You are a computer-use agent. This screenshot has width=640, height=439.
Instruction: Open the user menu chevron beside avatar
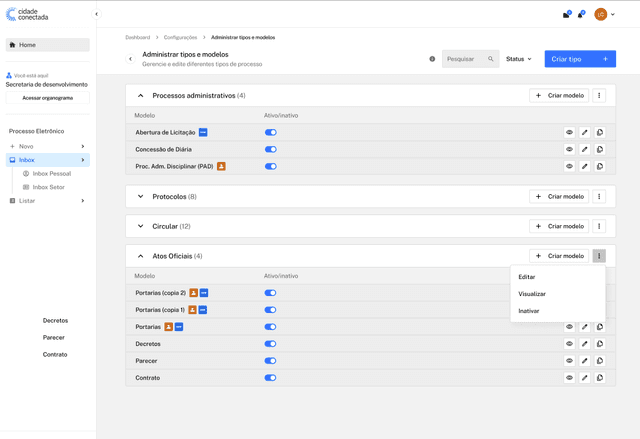tap(613, 14)
